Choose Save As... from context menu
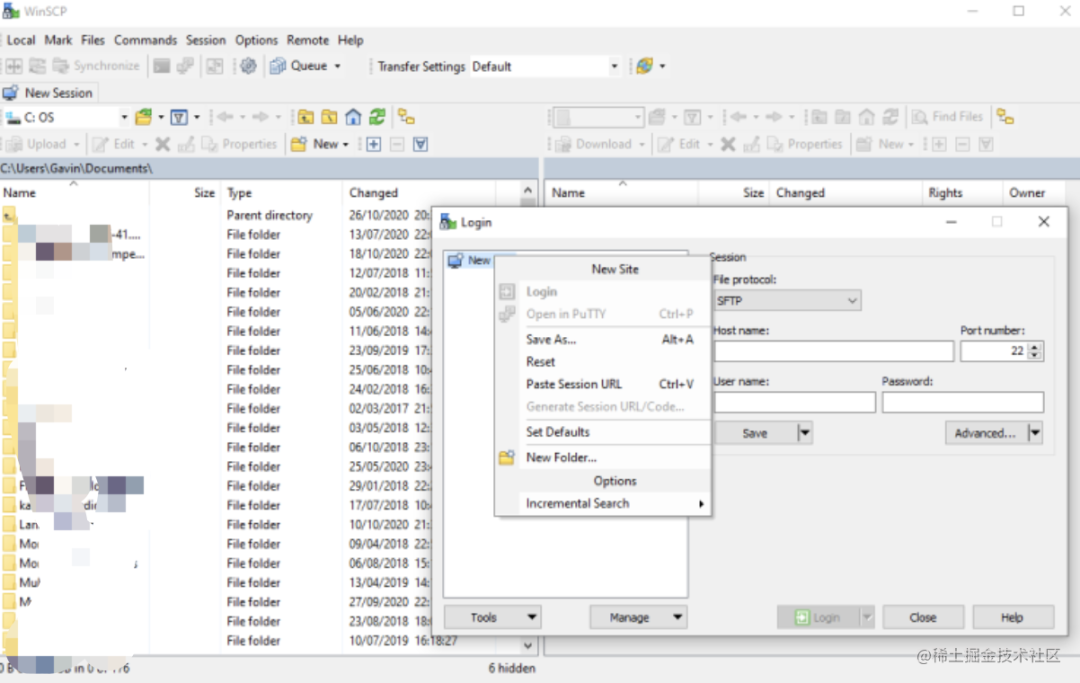 551,339
